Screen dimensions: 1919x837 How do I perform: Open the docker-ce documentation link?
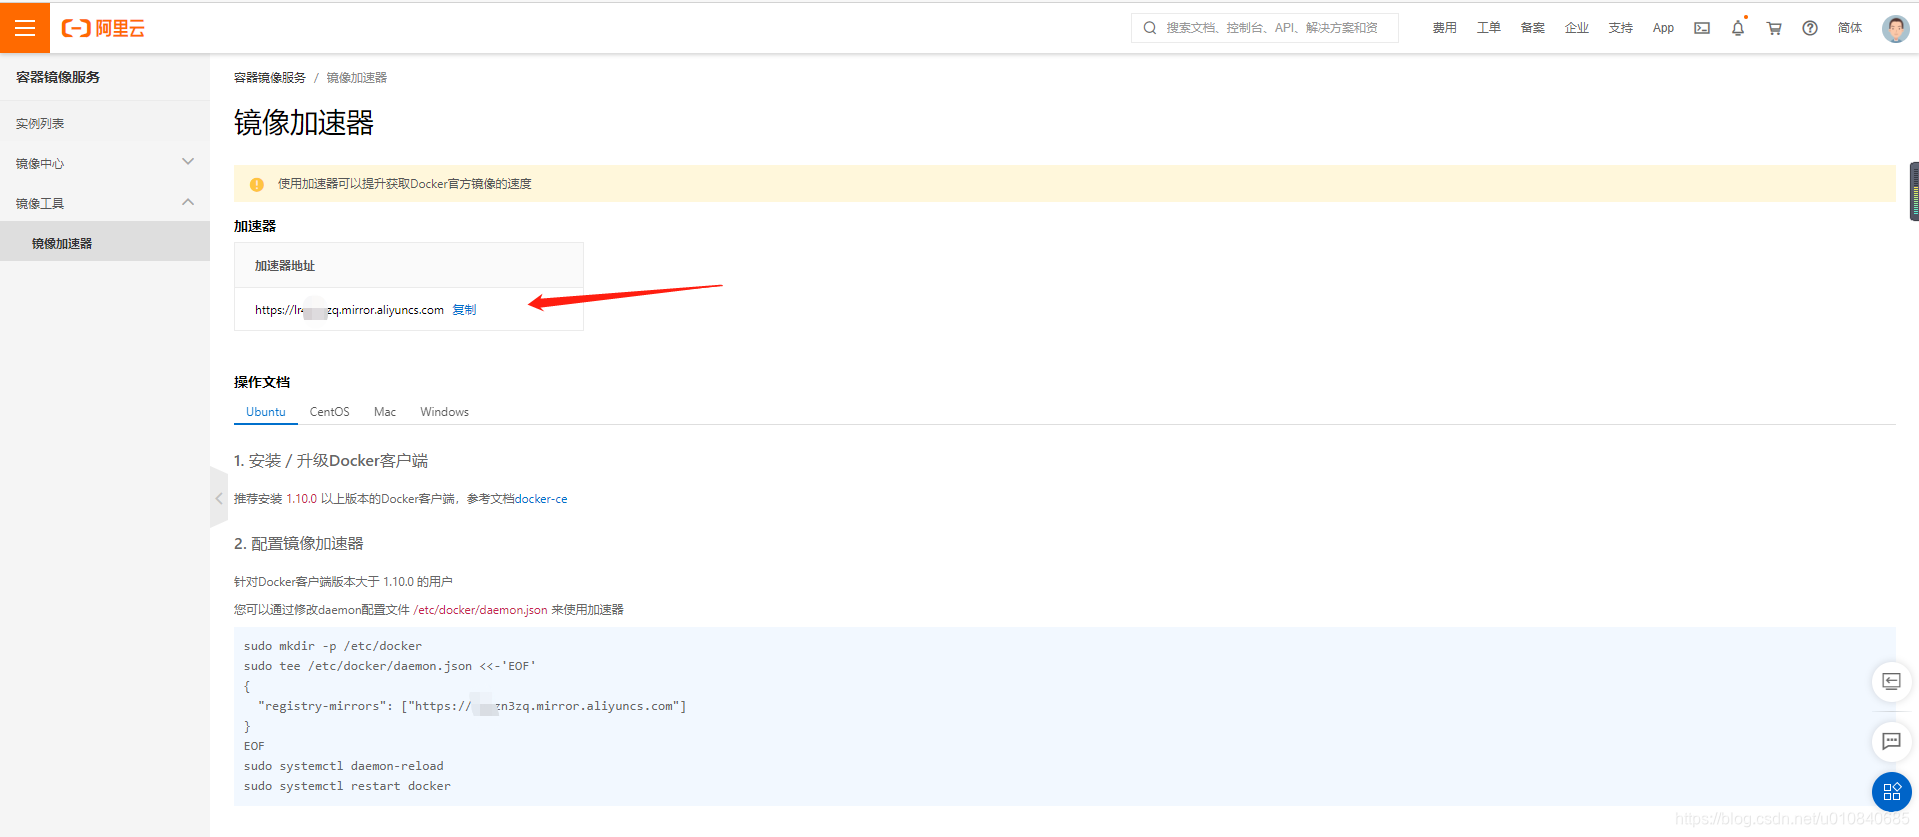[541, 499]
